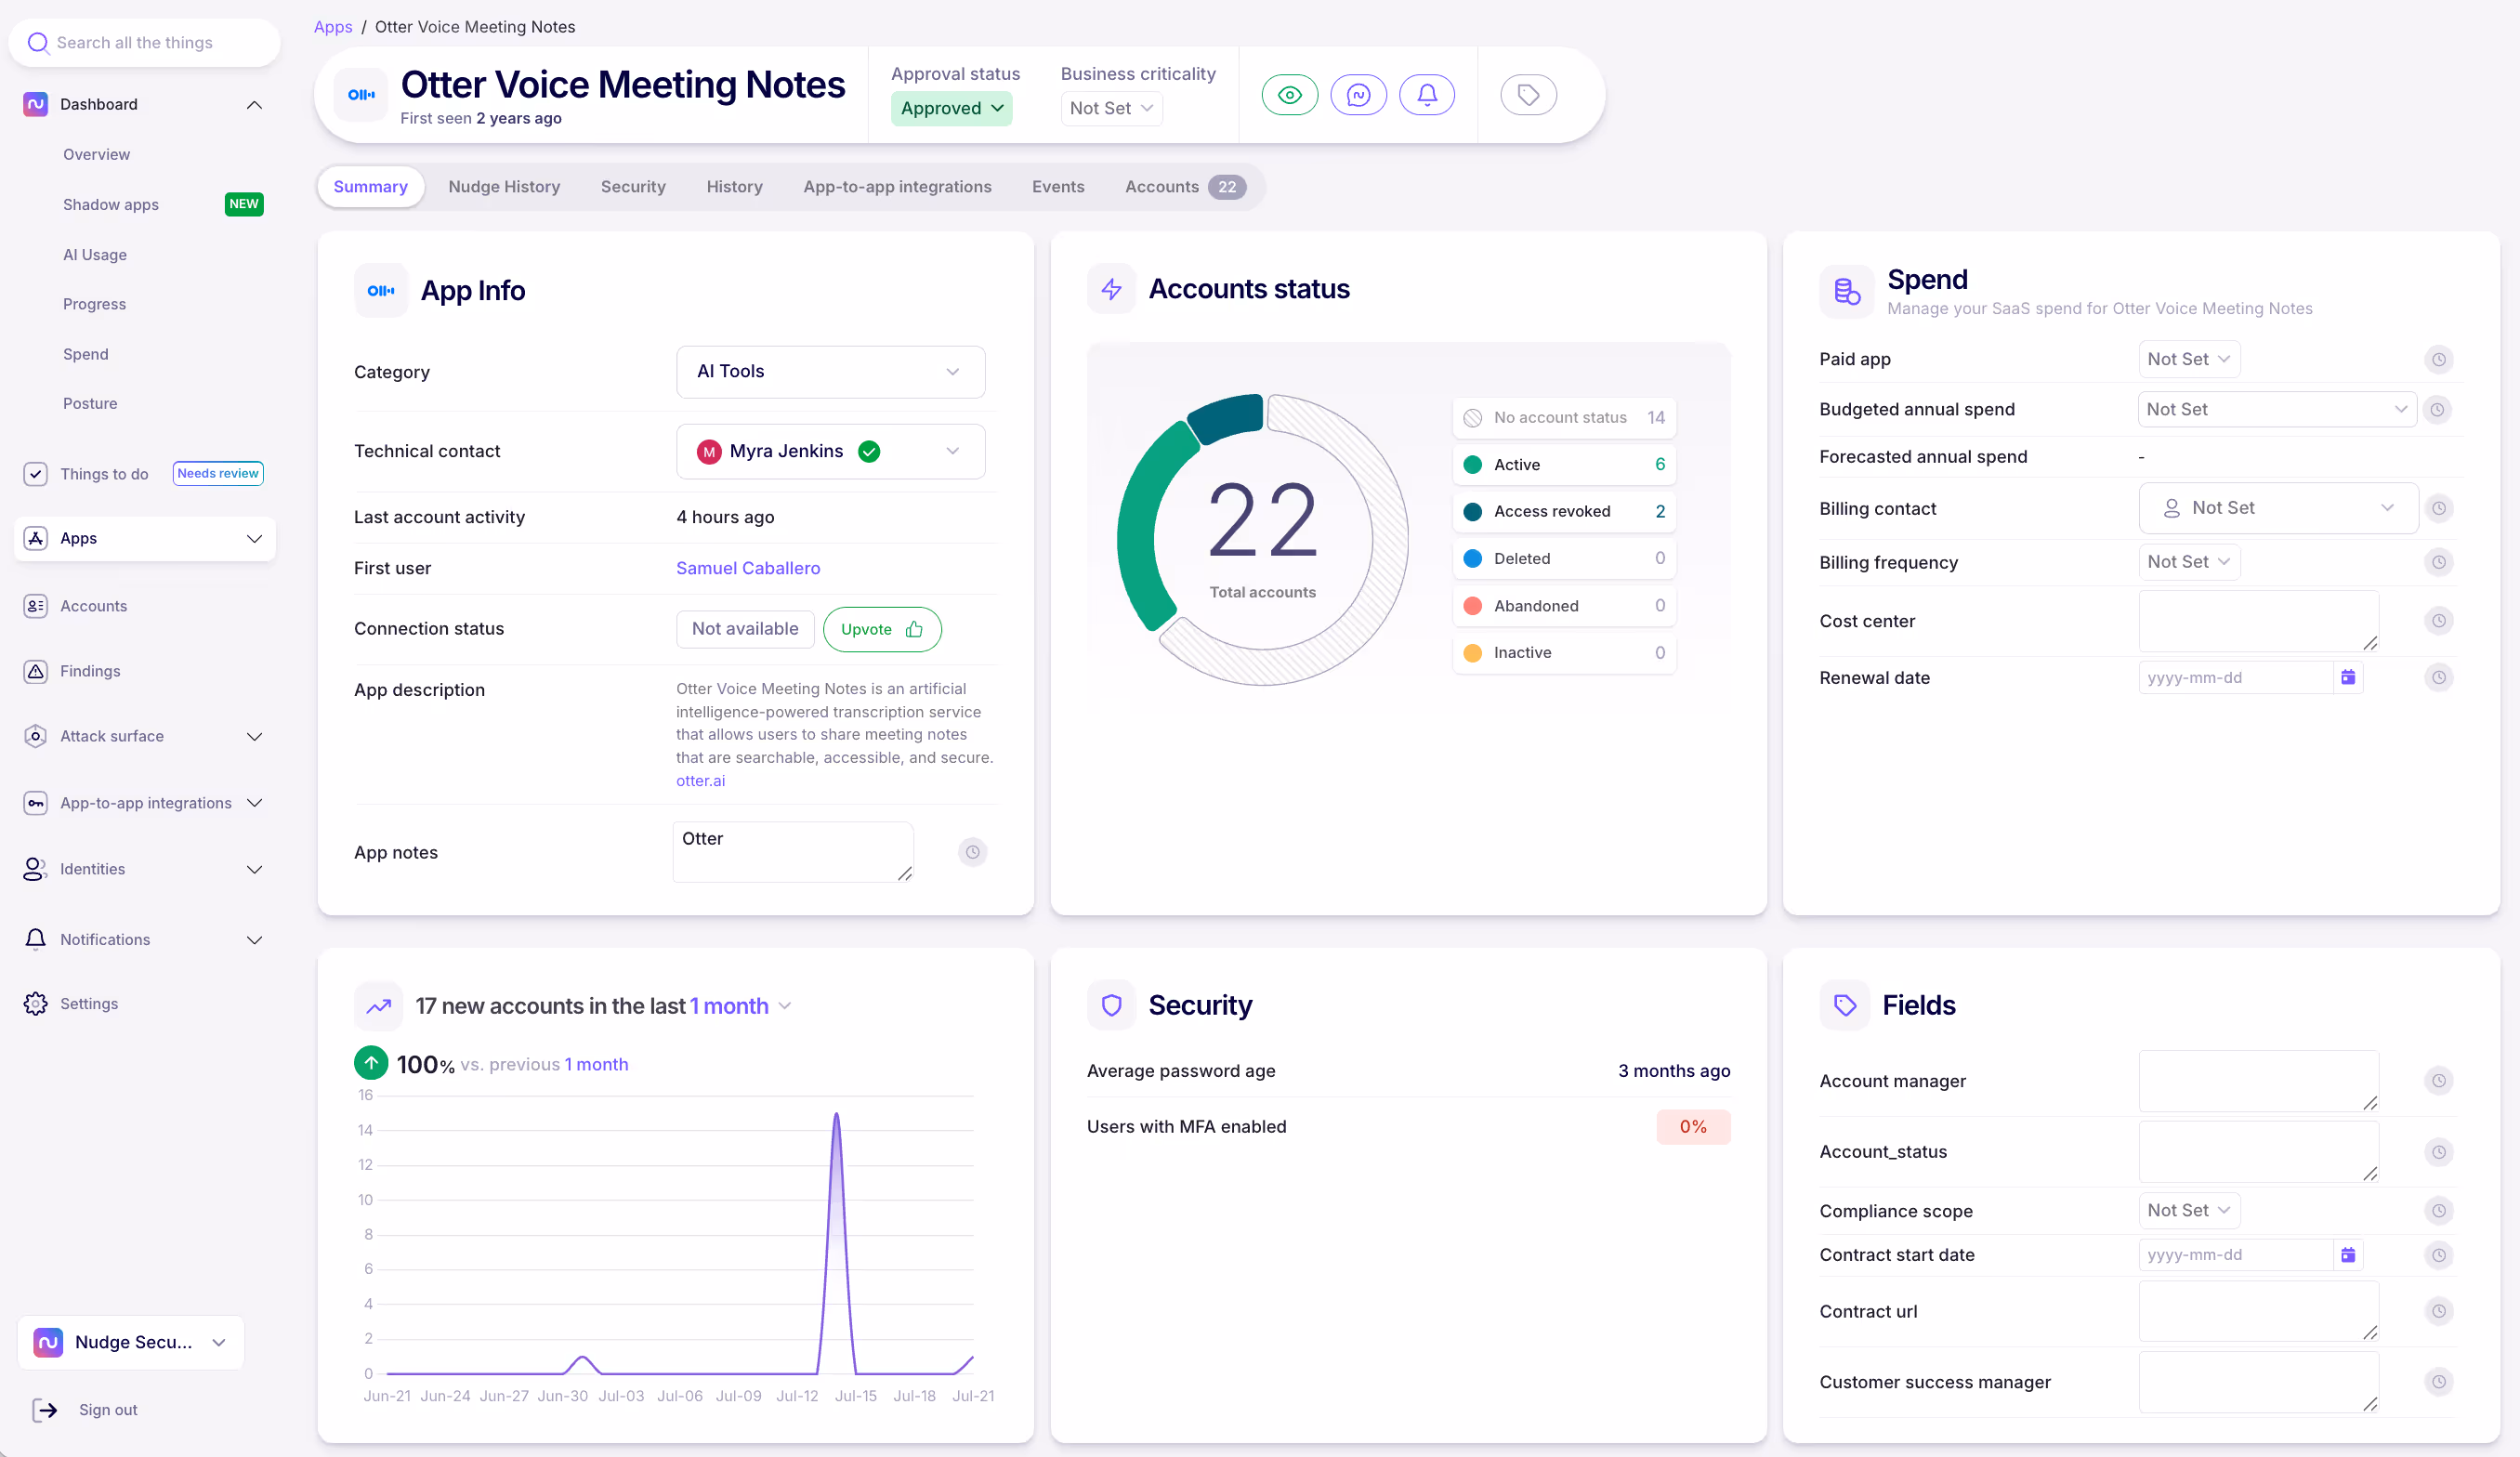Screen dimensions: 2520x1457
Task: Click the history clock icon for Account_status
Action: pyautogui.click(x=2439, y=1152)
